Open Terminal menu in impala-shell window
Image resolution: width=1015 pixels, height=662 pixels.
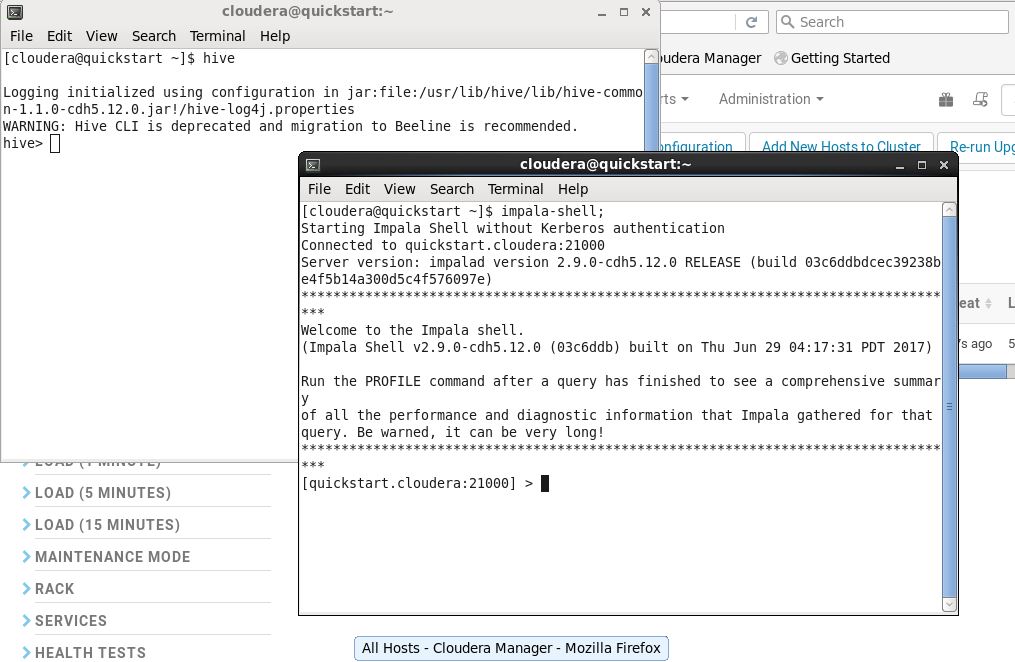tap(515, 189)
